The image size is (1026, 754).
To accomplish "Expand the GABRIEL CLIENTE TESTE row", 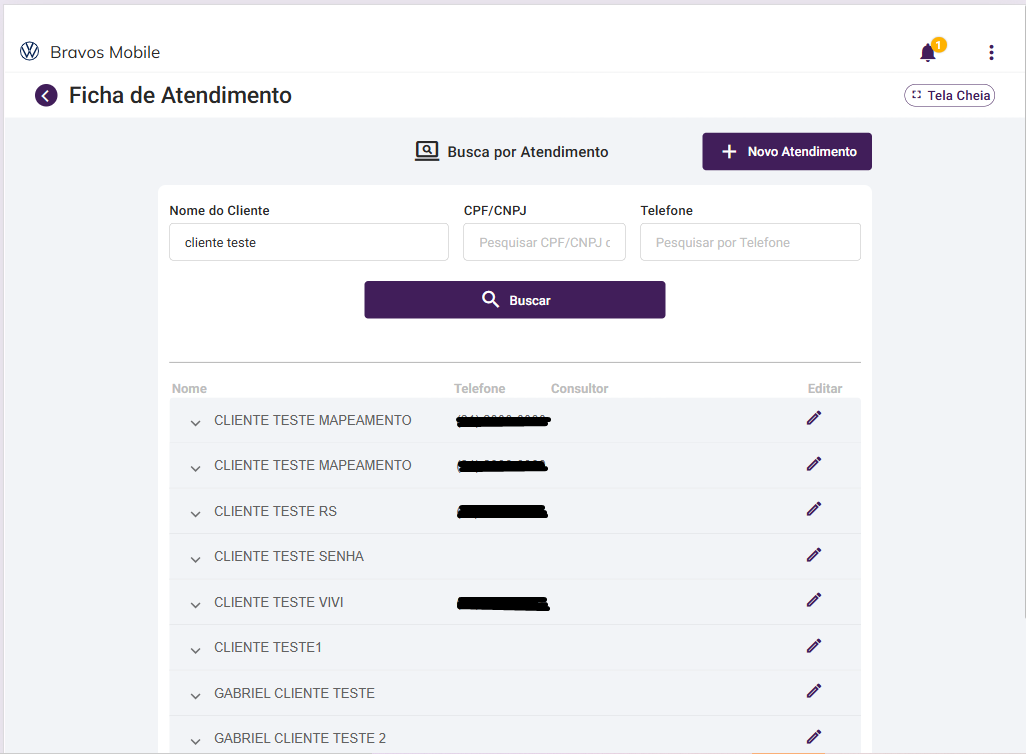I will coord(196,696).
